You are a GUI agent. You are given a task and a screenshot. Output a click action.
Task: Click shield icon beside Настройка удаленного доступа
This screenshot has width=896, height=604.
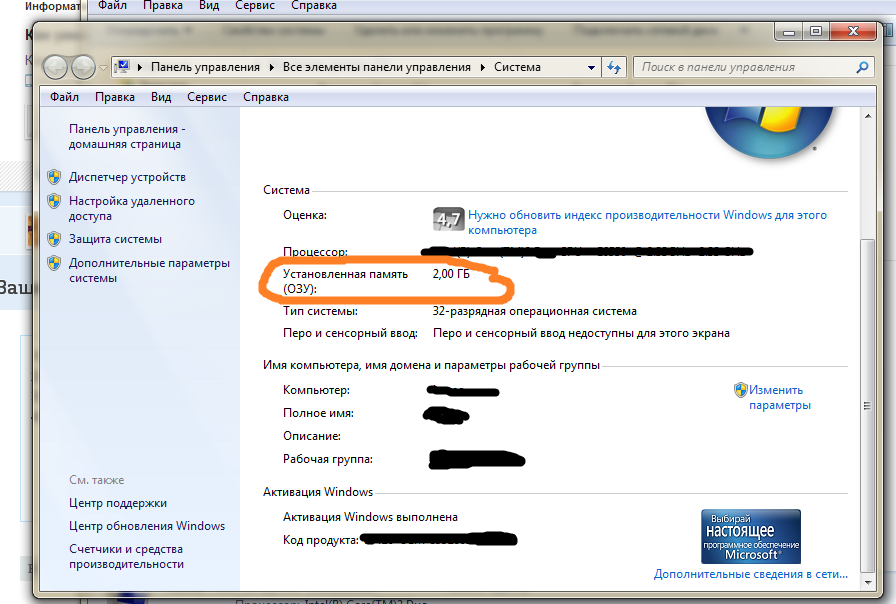54,201
